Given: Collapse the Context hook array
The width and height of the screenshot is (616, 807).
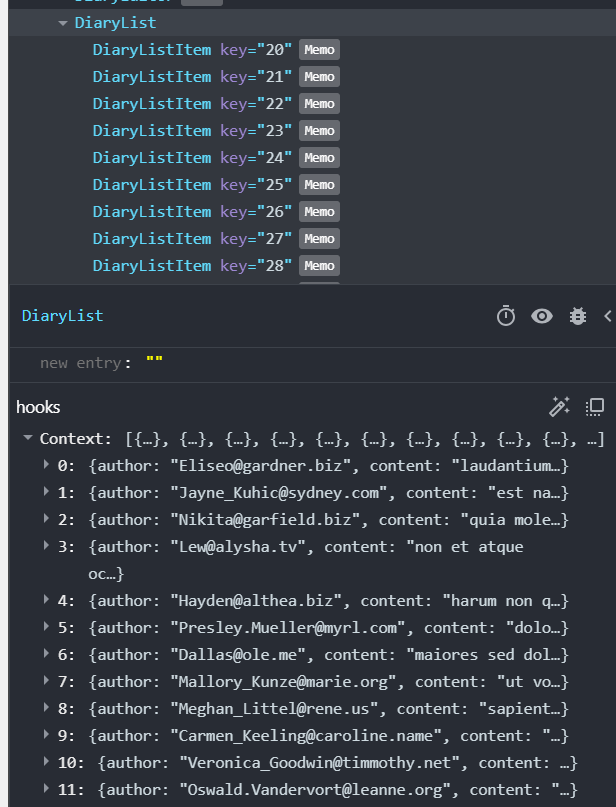Looking at the screenshot, I should pyautogui.click(x=27, y=438).
